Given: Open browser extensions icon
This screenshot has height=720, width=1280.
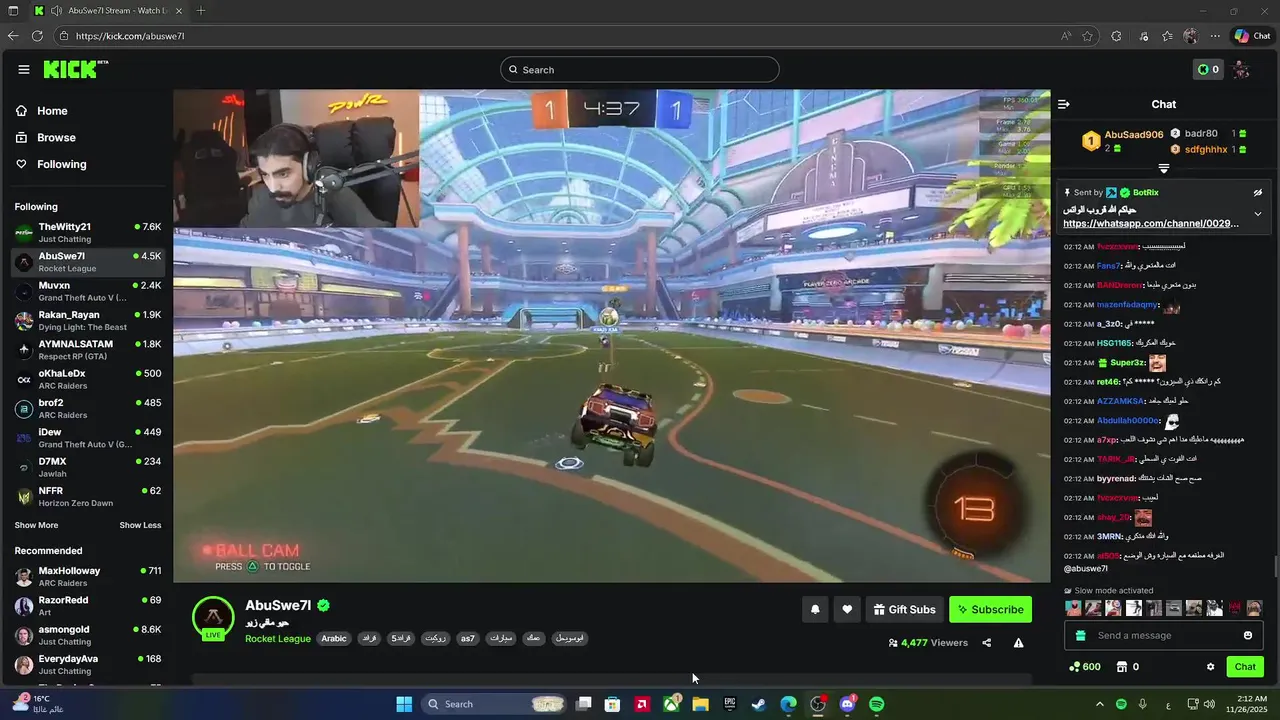Looking at the screenshot, I should pyautogui.click(x=1116, y=36).
